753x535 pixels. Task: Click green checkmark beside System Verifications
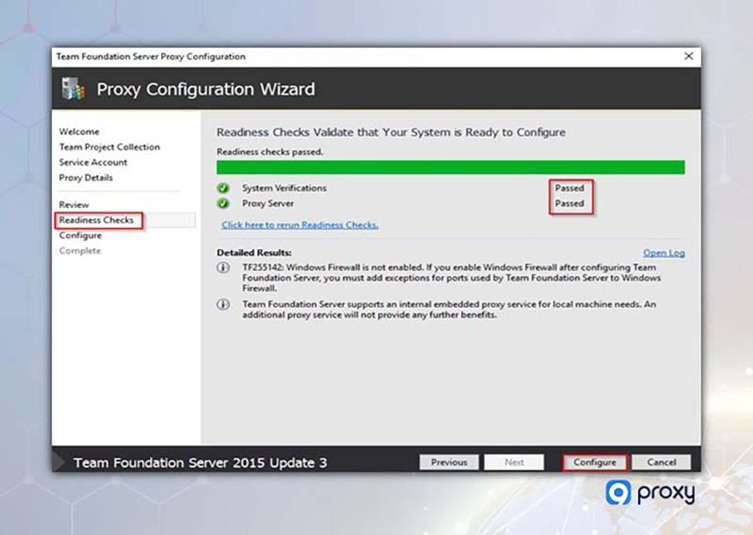223,188
